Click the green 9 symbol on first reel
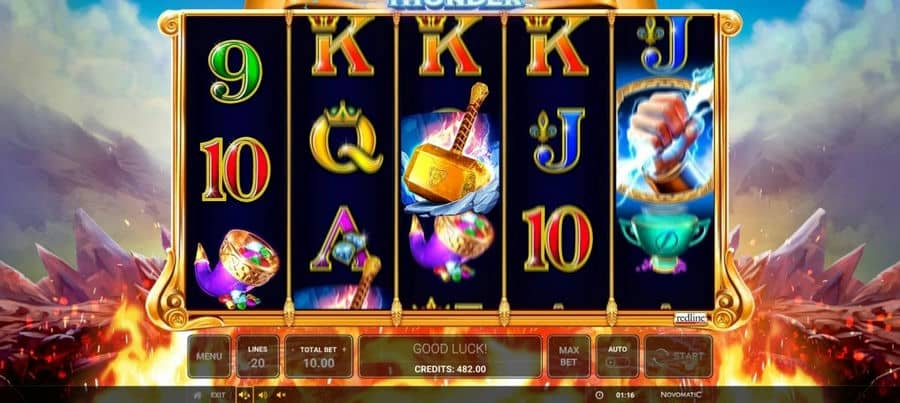Screen dimensions: 900x403 (x=235, y=71)
